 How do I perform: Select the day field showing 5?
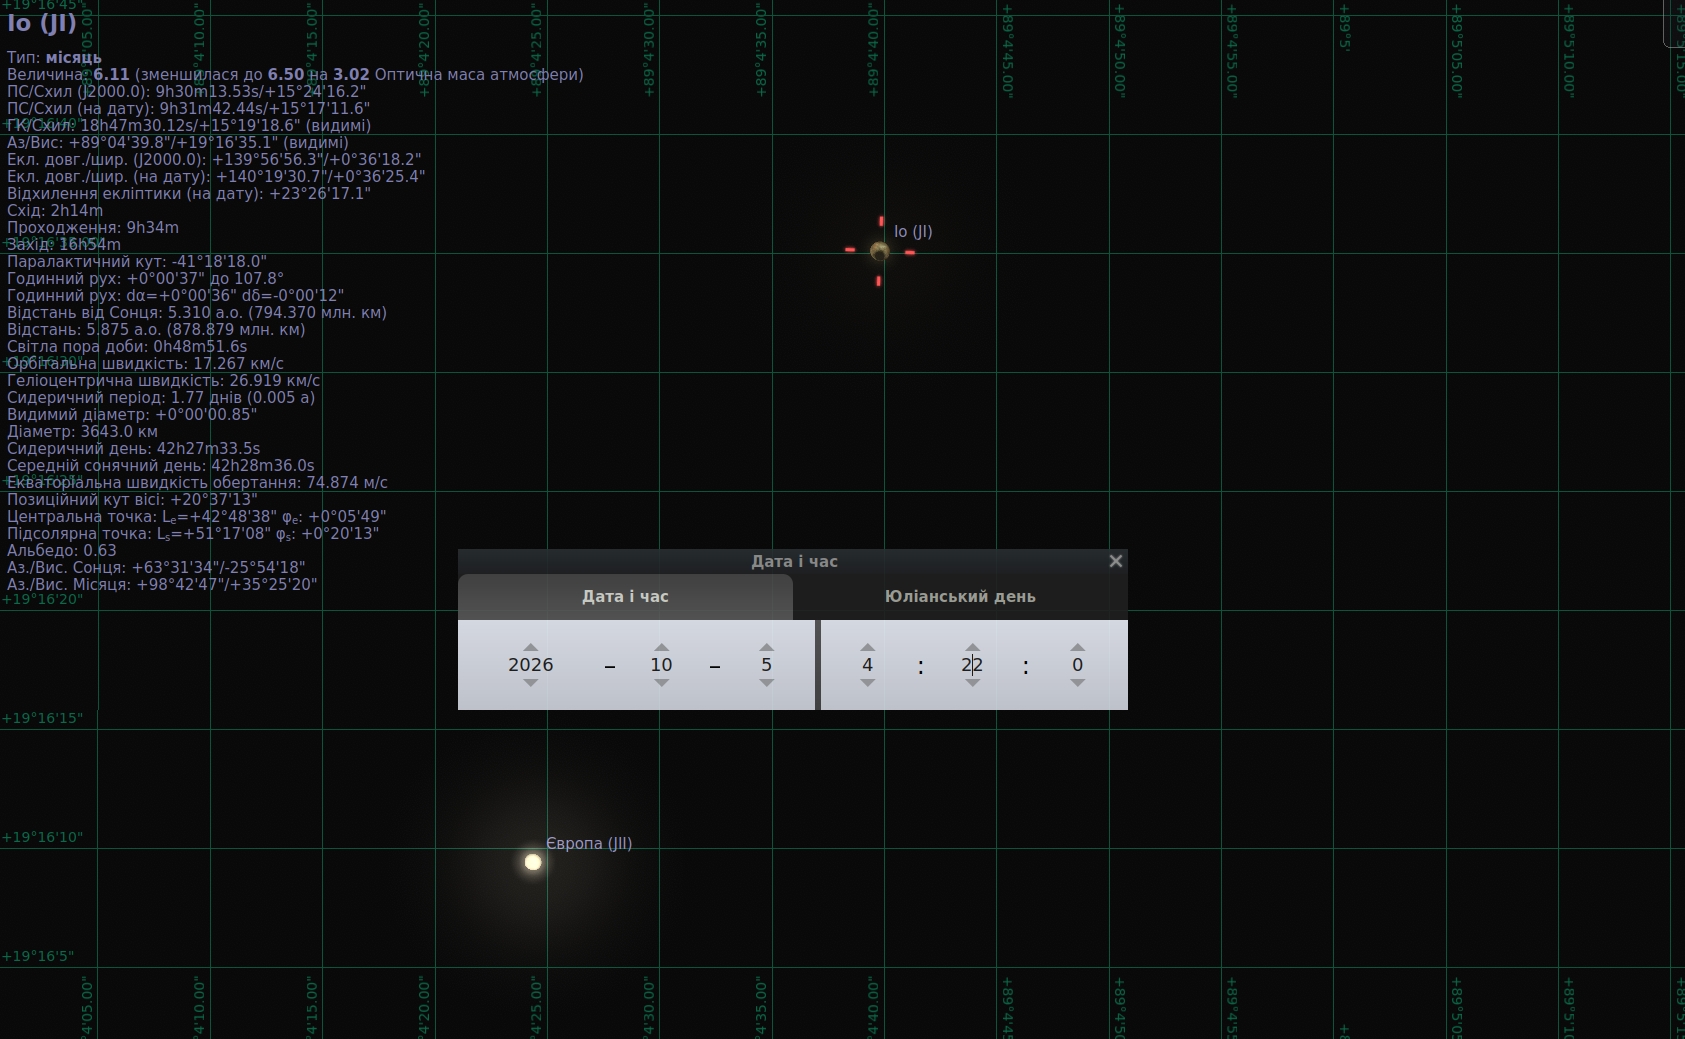click(766, 665)
